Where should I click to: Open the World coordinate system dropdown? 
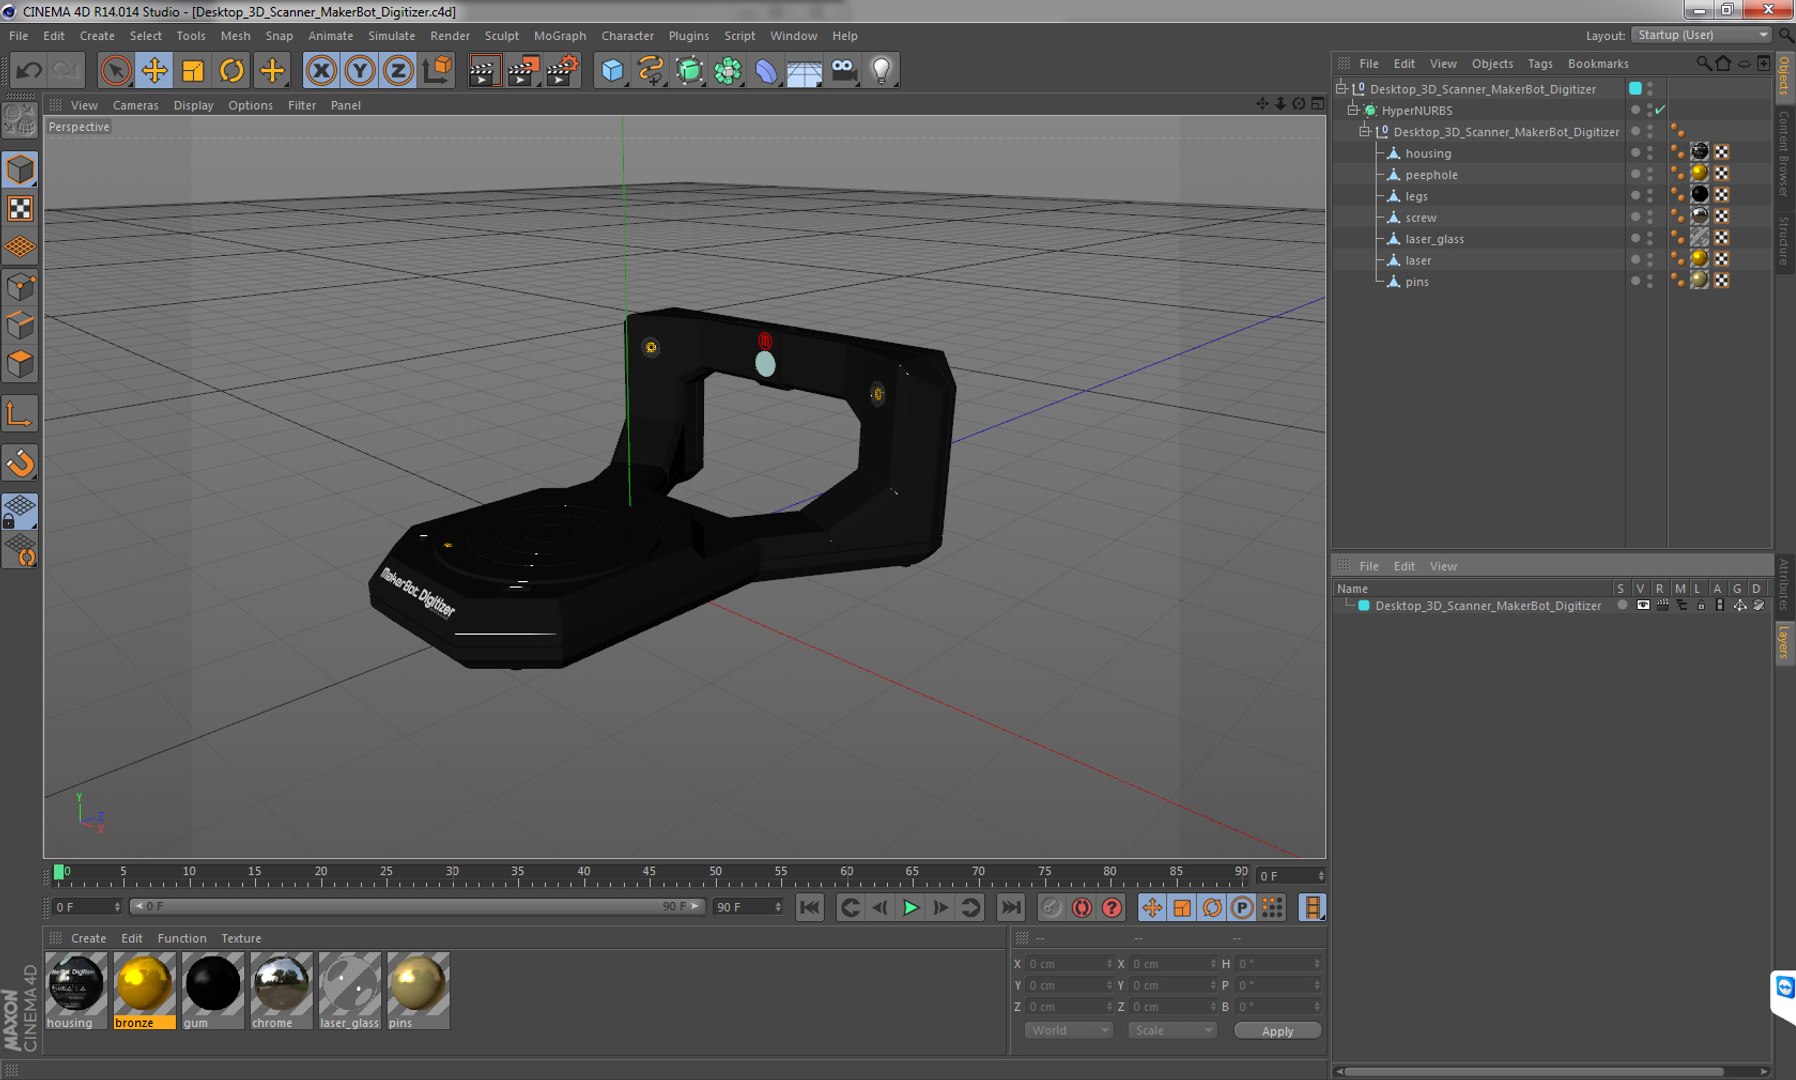pyautogui.click(x=1068, y=1030)
